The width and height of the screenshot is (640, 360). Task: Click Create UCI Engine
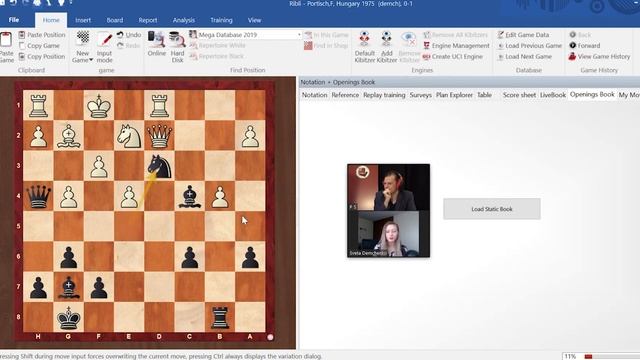tap(453, 56)
